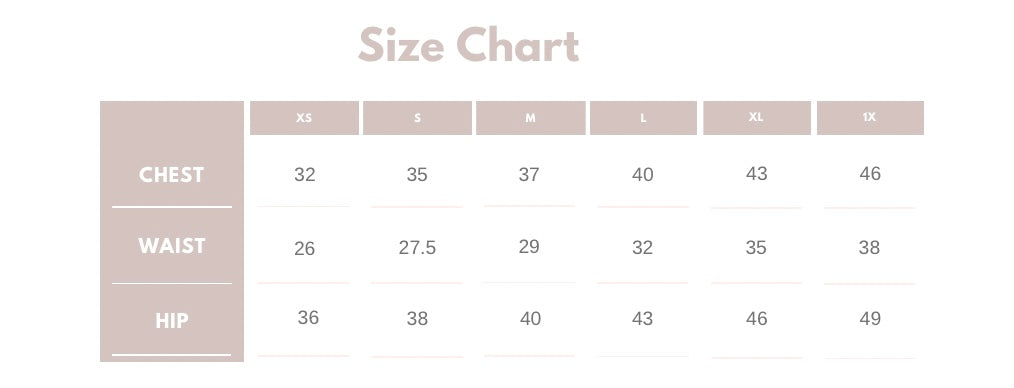This screenshot has height=388, width=1014.
Task: Click the 1X waist value 38
Action: point(869,248)
